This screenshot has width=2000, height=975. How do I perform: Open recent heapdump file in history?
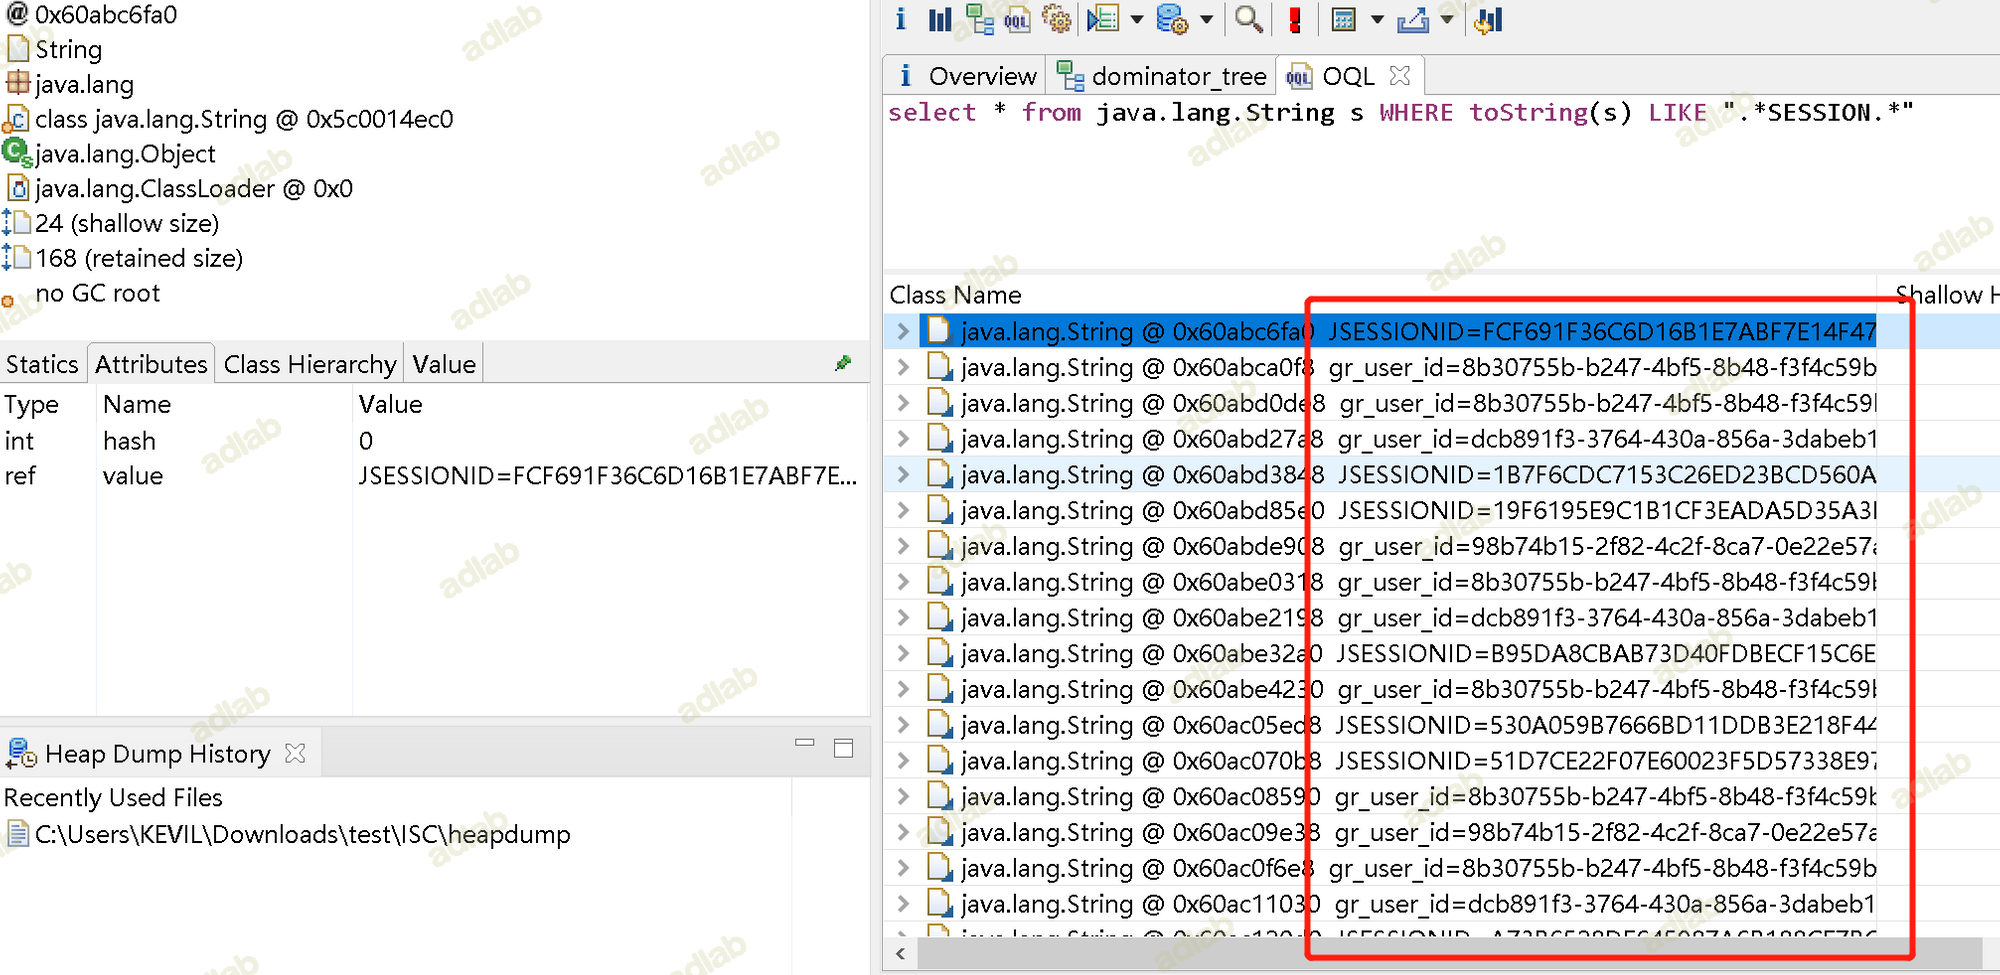(302, 834)
